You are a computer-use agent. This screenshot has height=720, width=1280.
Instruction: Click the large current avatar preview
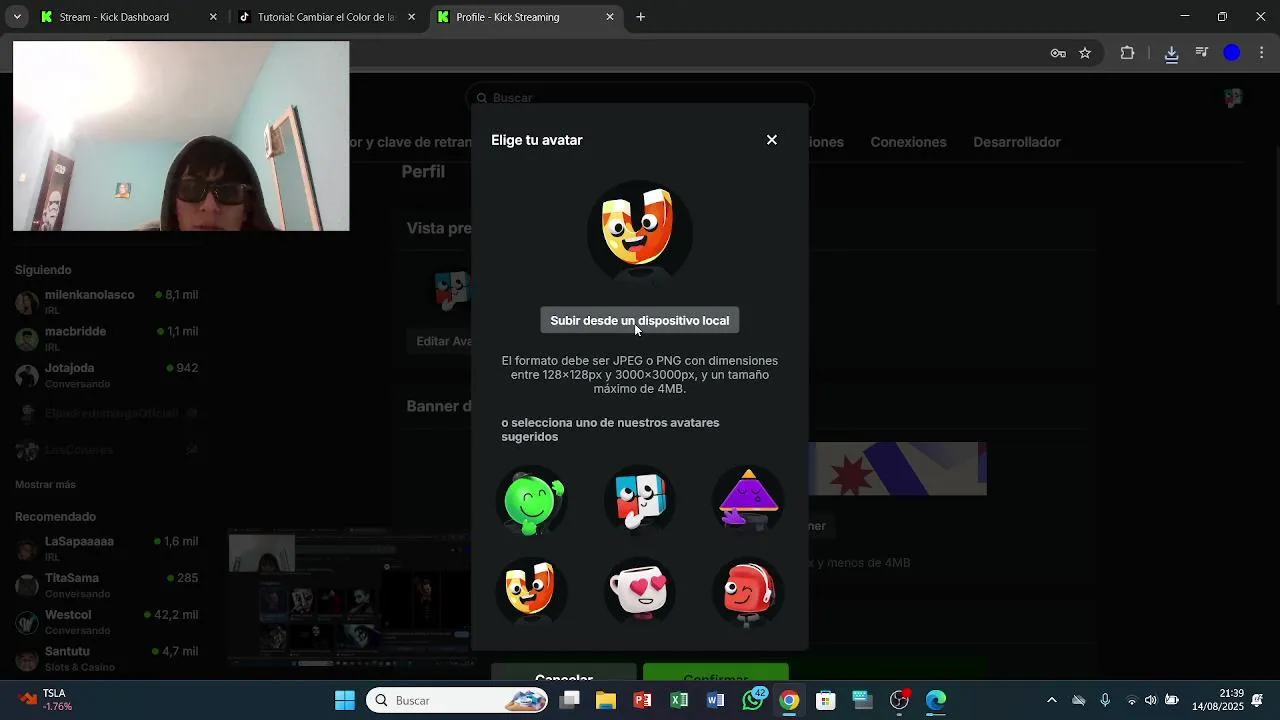(x=640, y=233)
